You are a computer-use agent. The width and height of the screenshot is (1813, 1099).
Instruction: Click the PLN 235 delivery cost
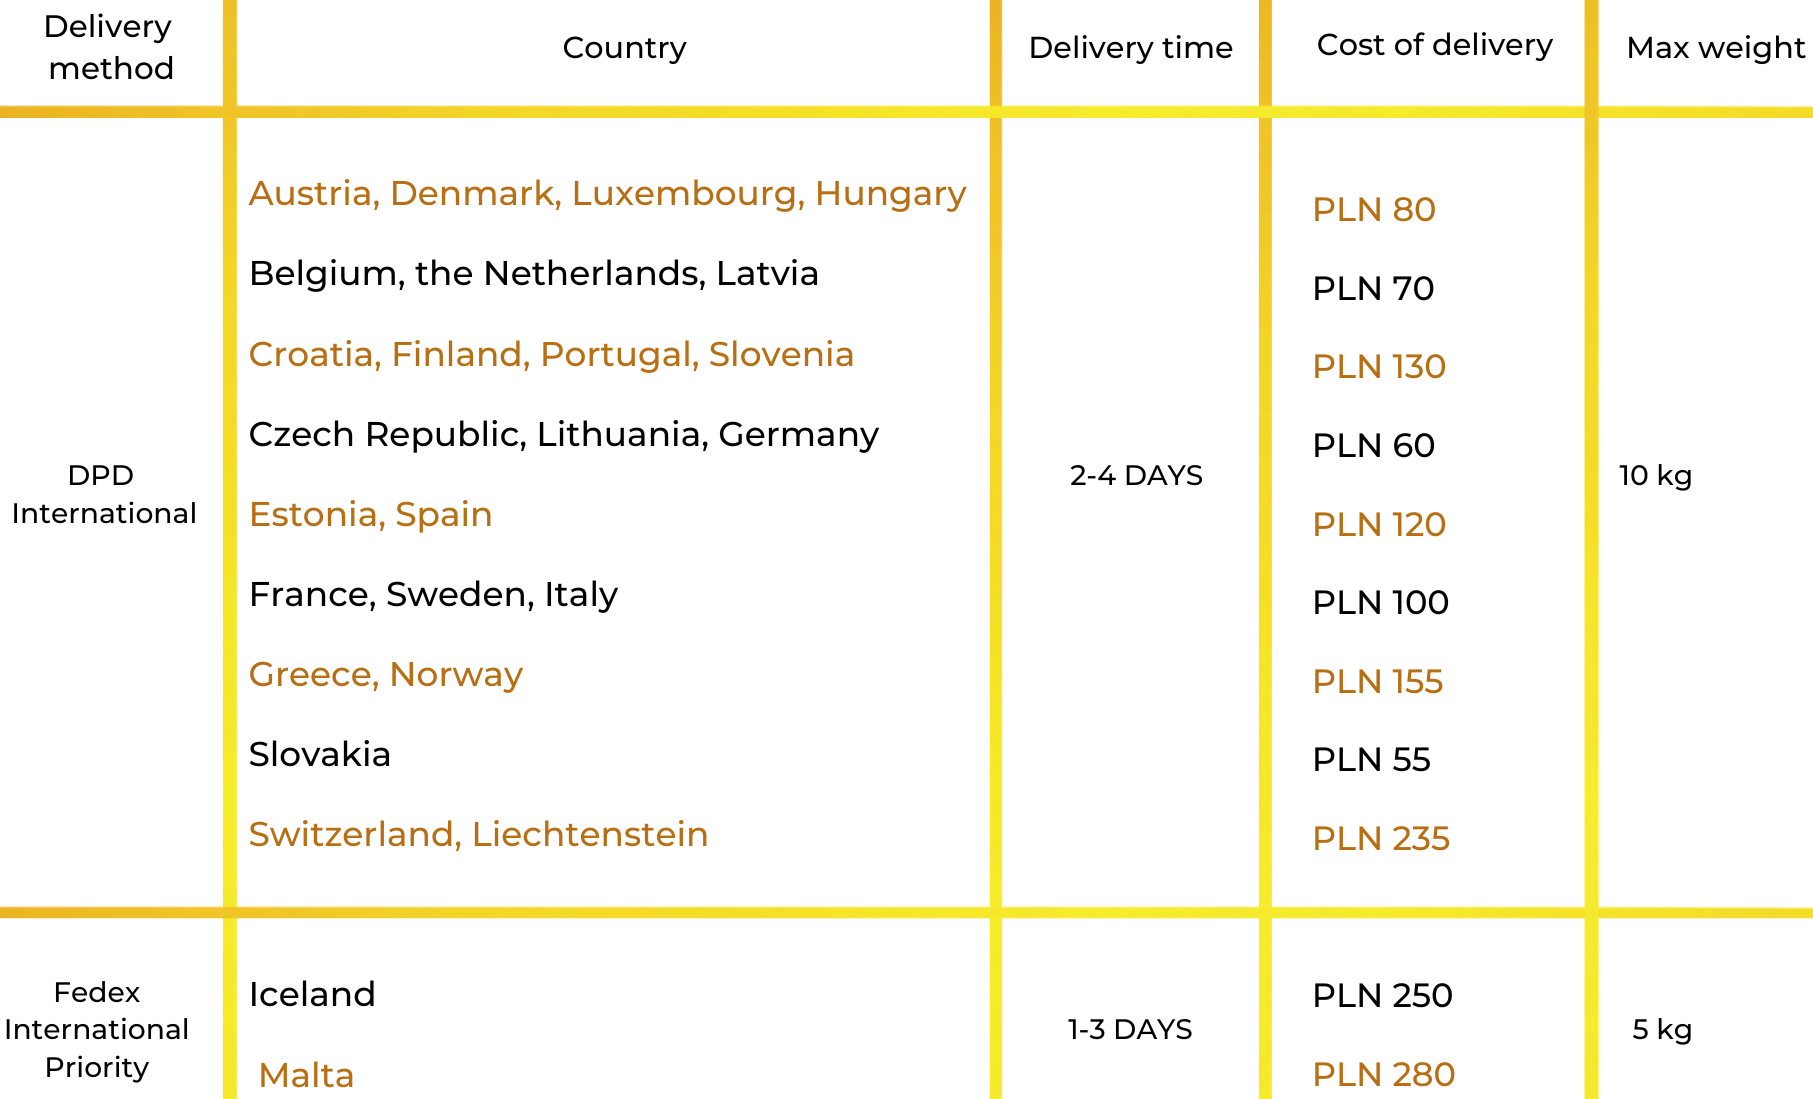point(1380,838)
